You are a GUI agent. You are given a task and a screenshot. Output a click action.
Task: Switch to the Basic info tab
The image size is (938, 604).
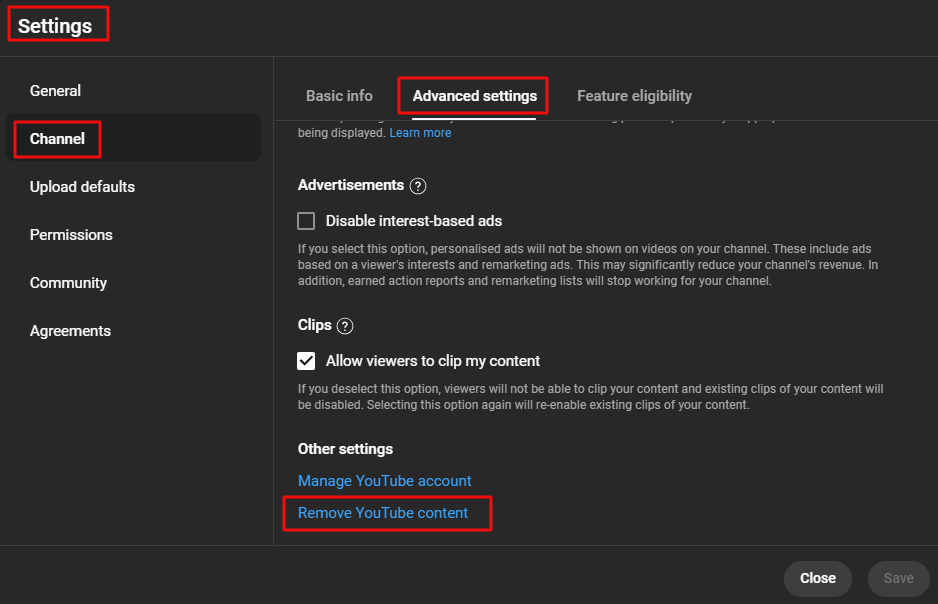point(339,96)
